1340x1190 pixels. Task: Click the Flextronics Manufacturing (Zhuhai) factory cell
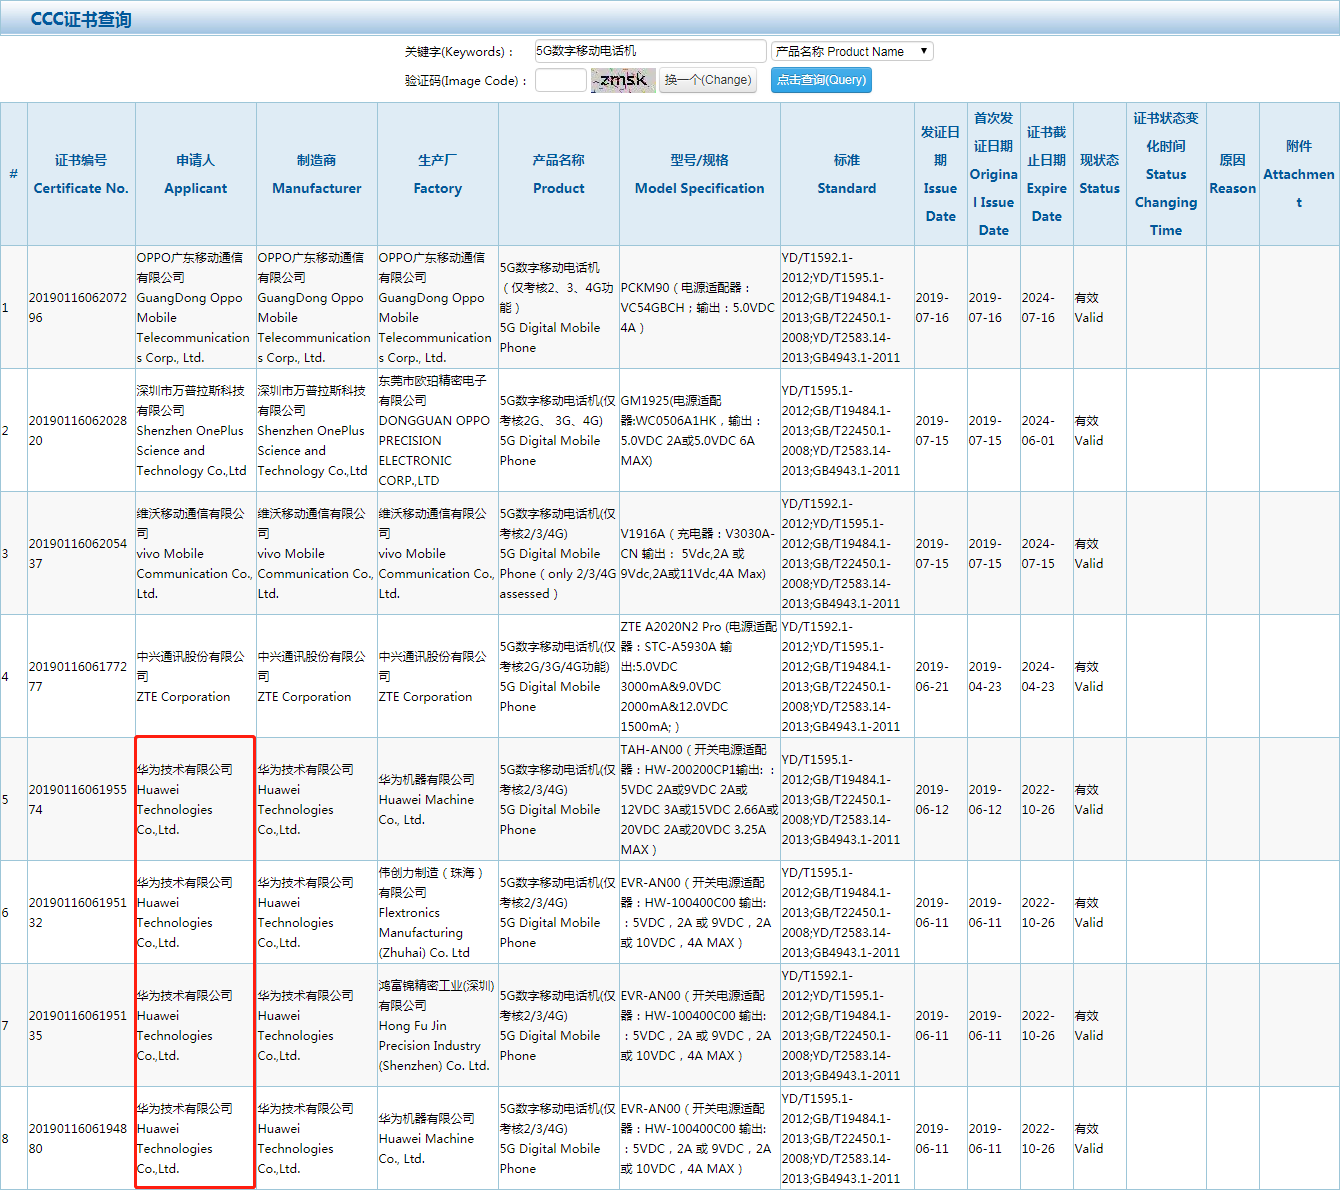[436, 912]
